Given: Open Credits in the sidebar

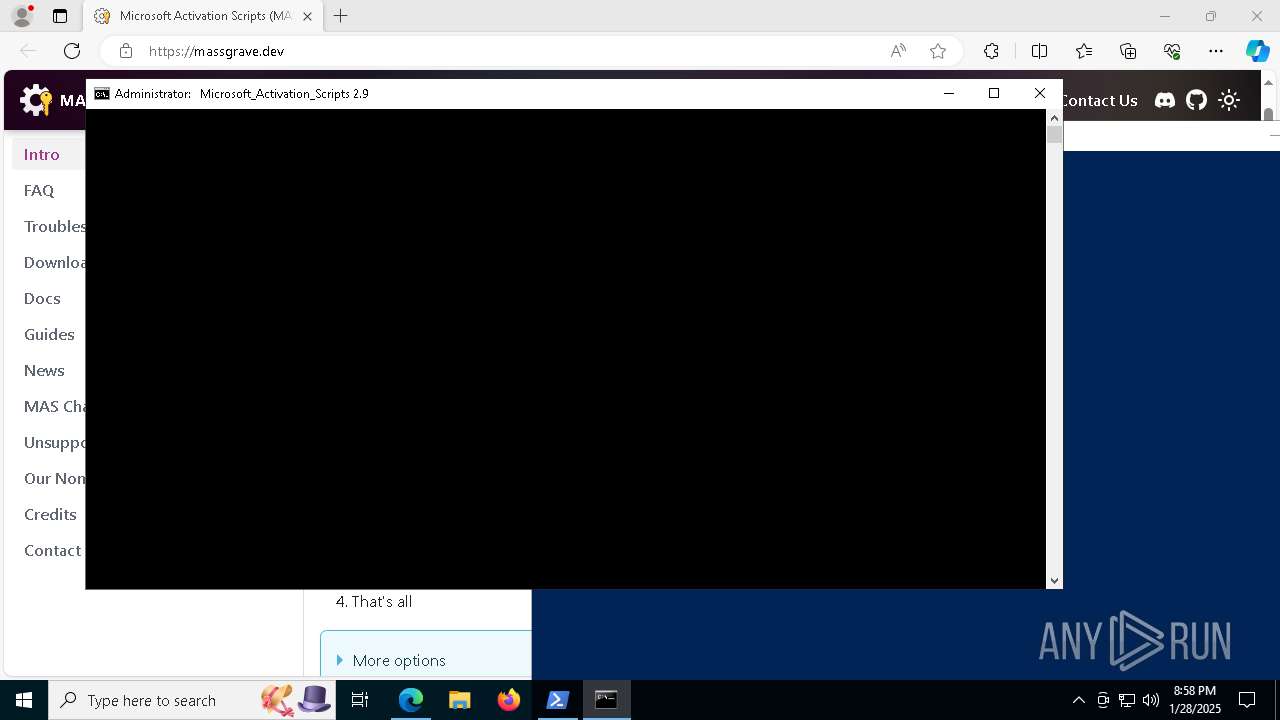Looking at the screenshot, I should pos(50,514).
